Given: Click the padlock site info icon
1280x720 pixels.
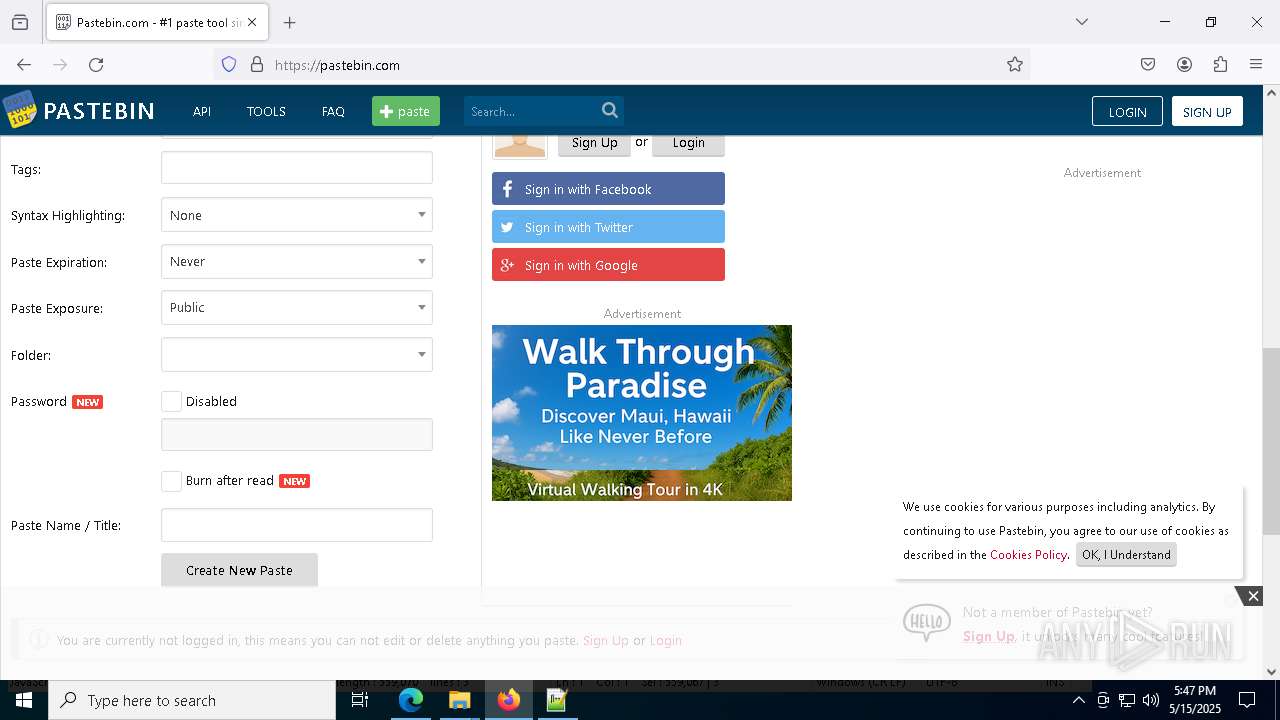Looking at the screenshot, I should point(257,64).
